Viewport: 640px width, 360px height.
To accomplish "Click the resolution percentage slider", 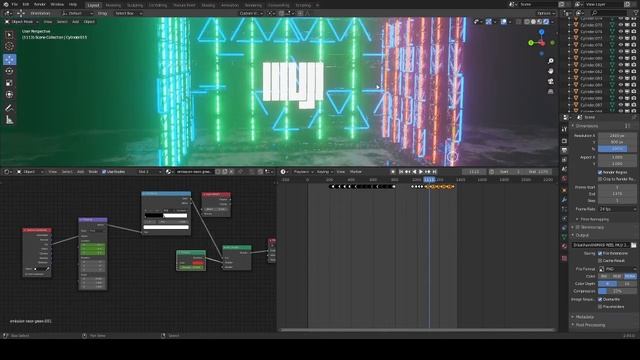I will (x=617, y=149).
